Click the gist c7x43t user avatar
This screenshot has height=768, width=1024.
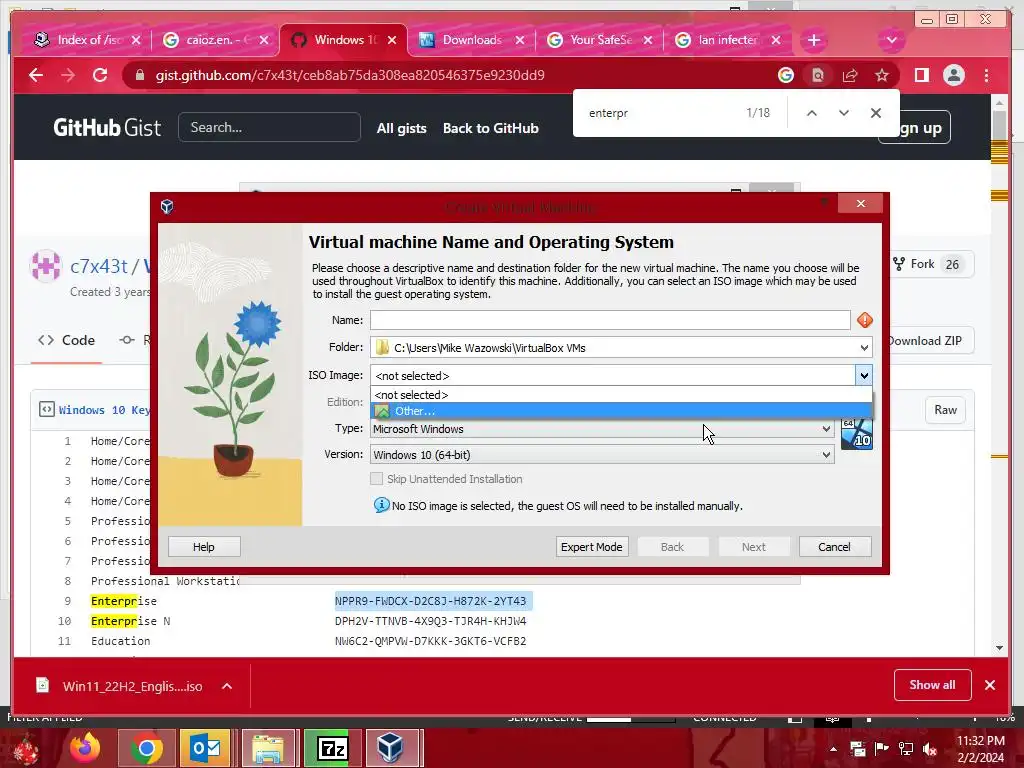point(46,266)
